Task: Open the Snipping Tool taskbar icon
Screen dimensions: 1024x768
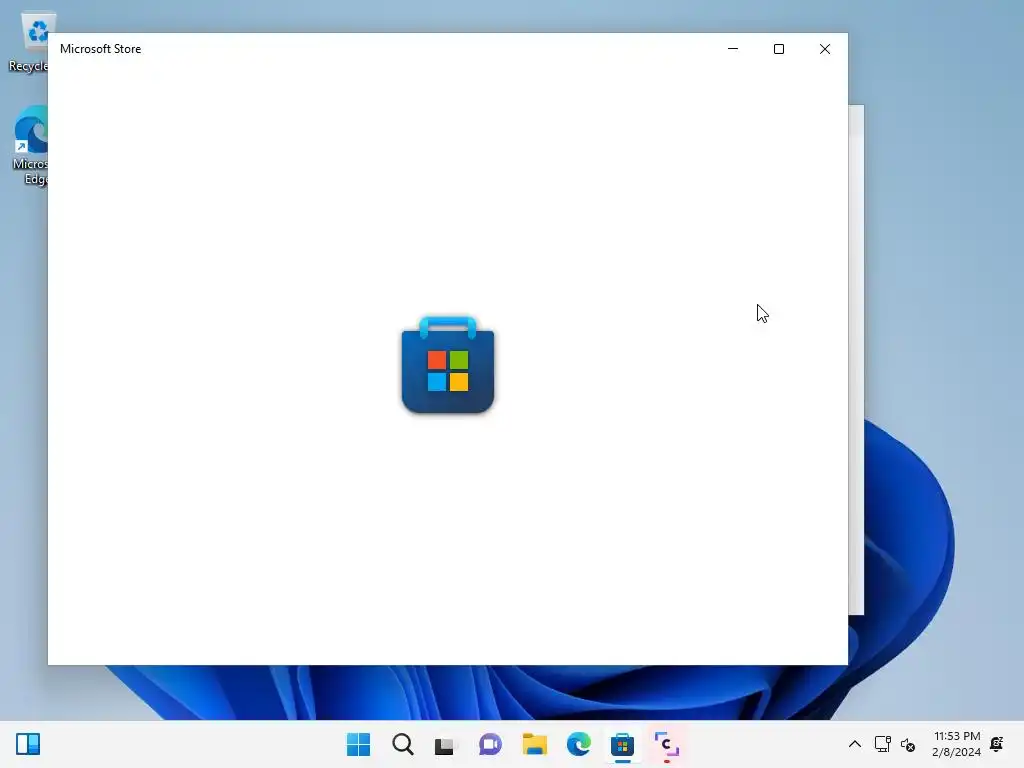Action: pos(667,744)
